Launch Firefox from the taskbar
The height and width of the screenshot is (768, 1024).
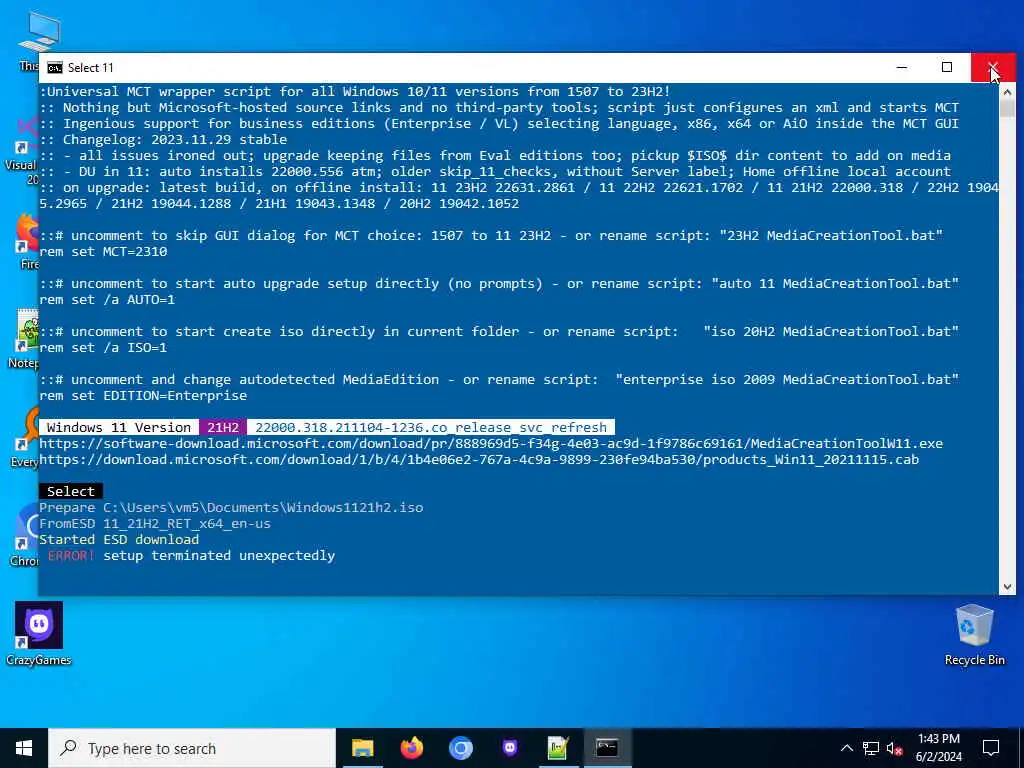[x=411, y=748]
